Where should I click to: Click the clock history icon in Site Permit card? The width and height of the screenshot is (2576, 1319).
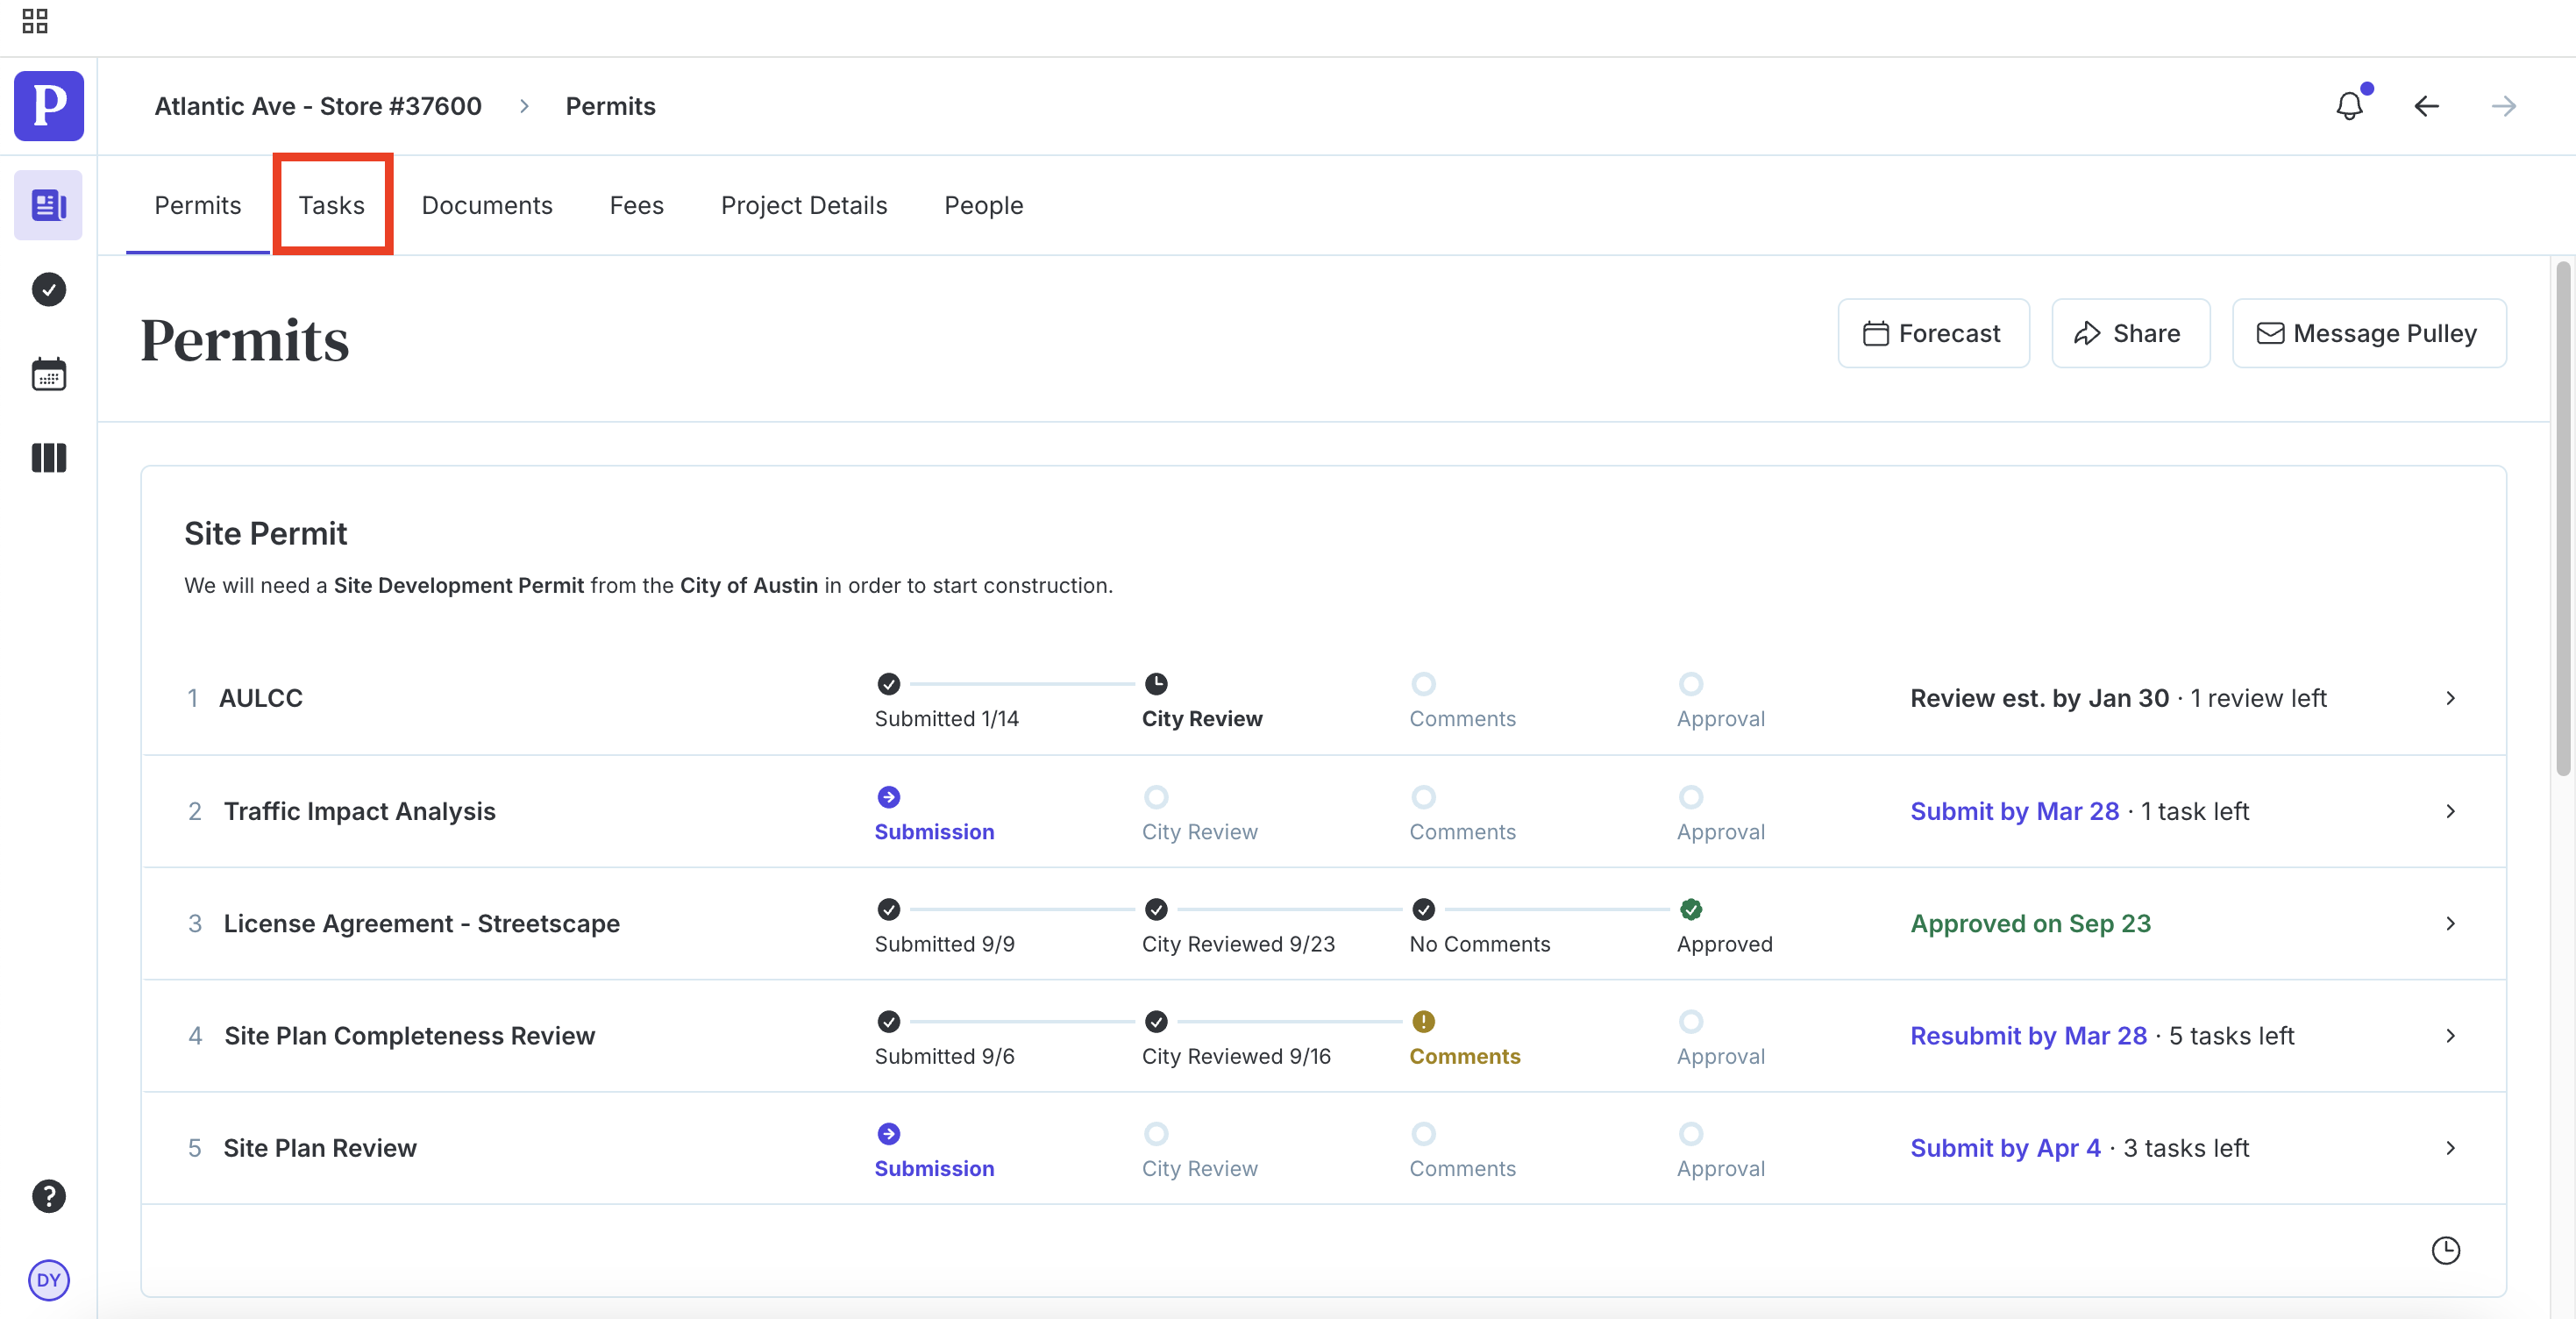click(2445, 1250)
